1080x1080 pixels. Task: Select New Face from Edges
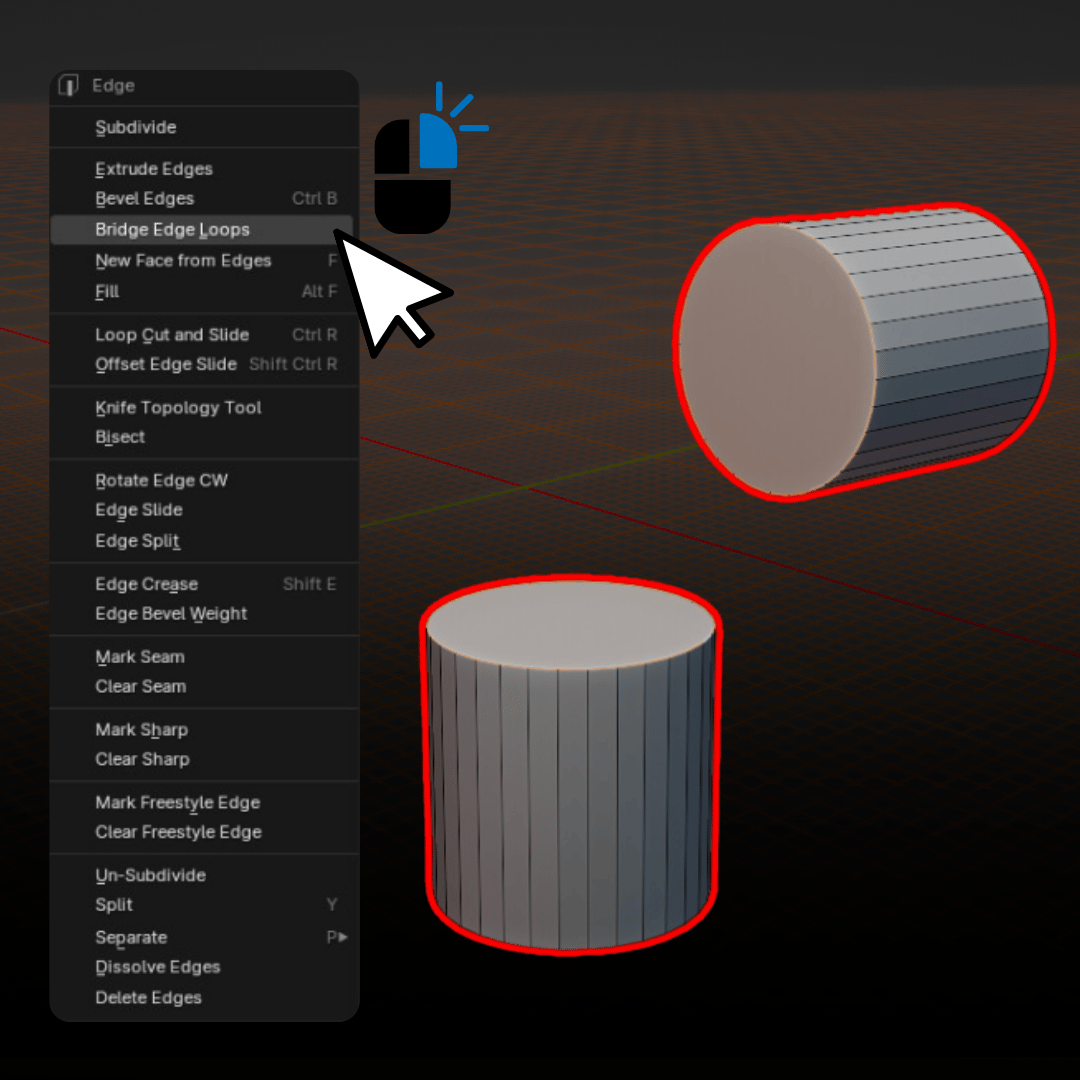[x=205, y=260]
